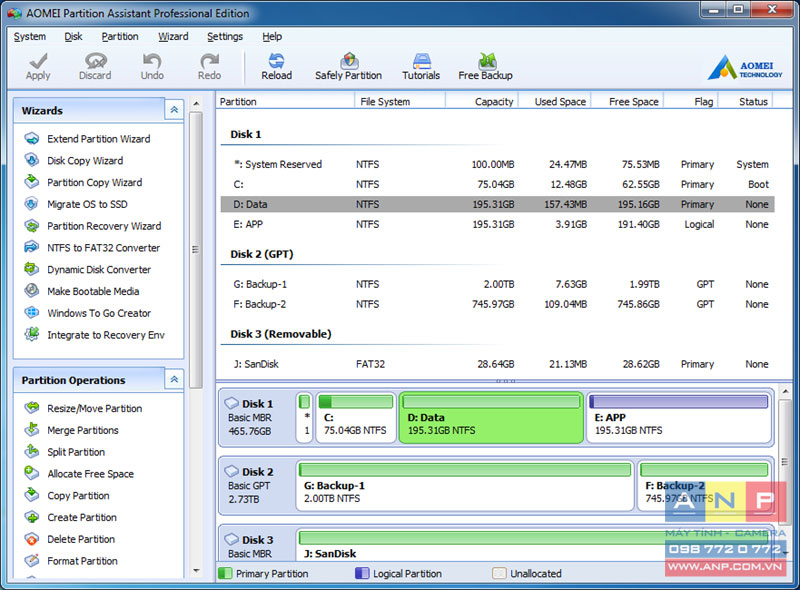Select the small system reserved block on Disk 1

tap(305, 417)
